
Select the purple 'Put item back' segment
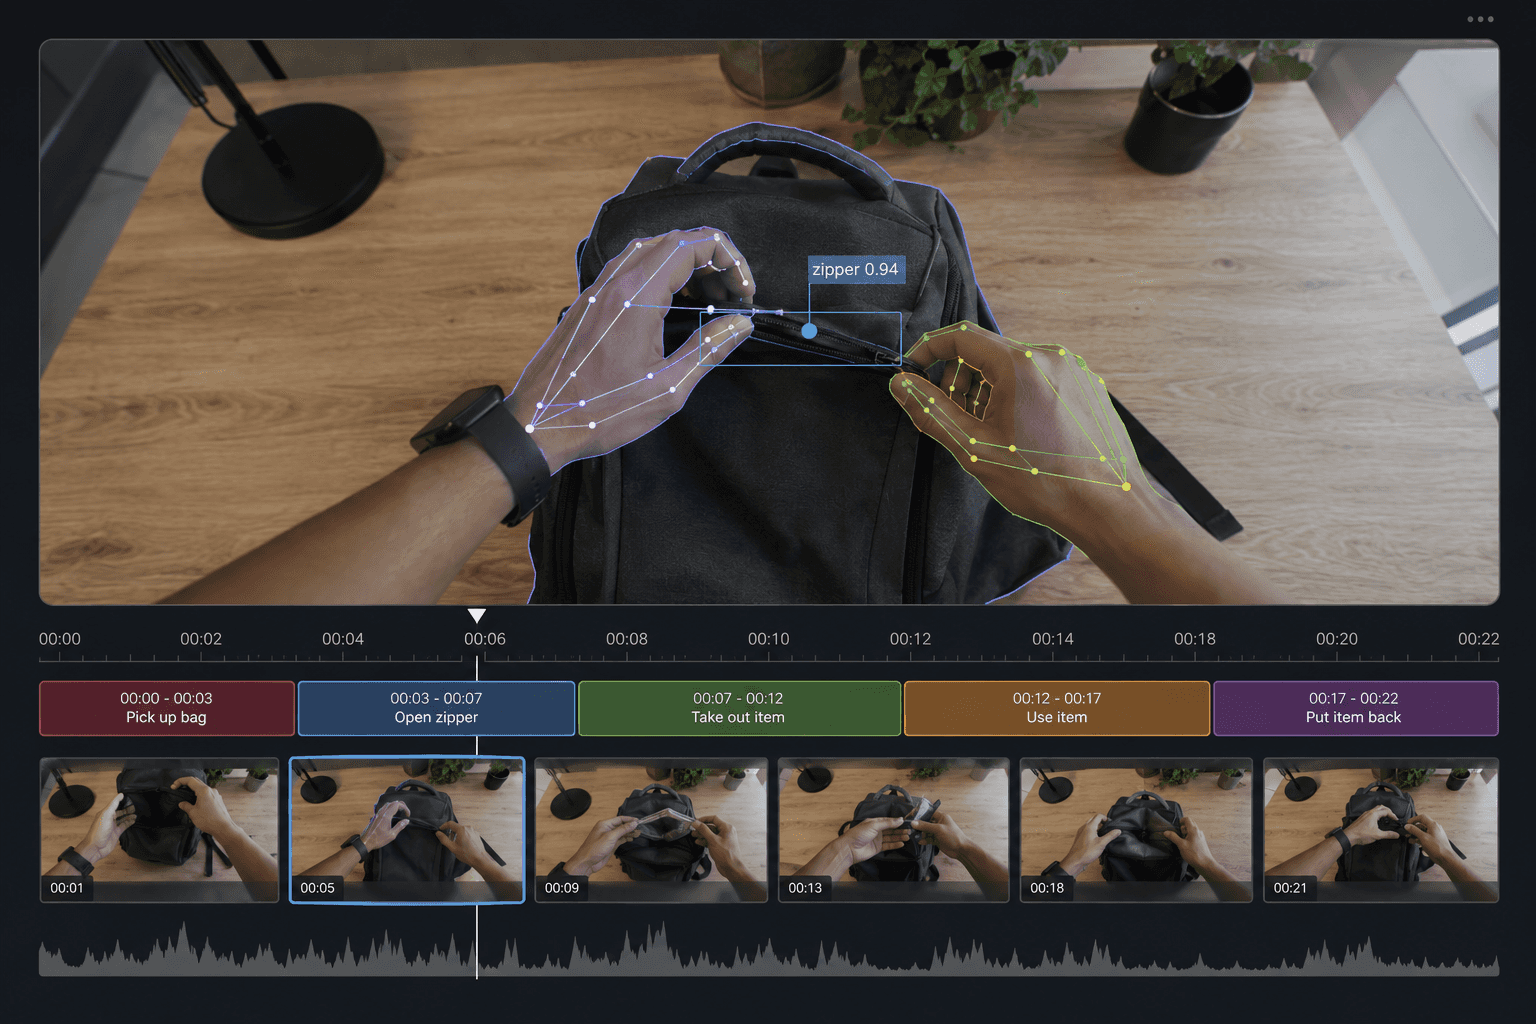pyautogui.click(x=1355, y=708)
